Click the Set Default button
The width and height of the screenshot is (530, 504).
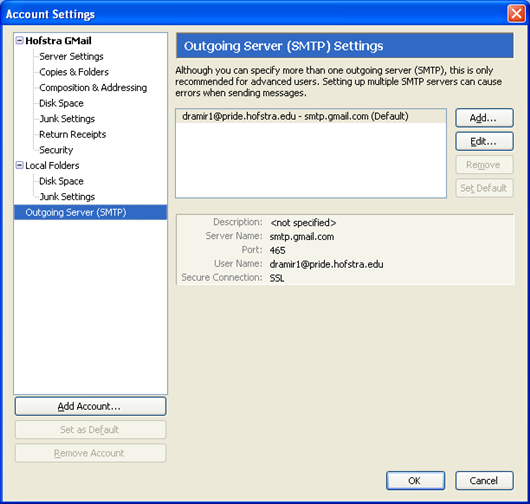484,188
